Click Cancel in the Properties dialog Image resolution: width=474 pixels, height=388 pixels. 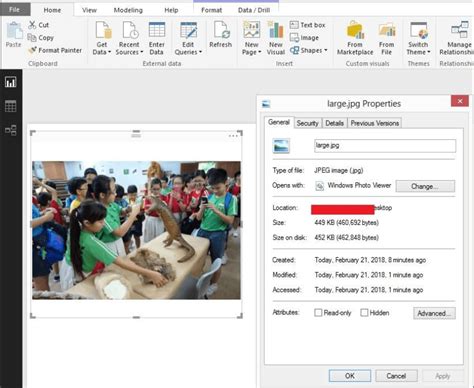(396, 376)
